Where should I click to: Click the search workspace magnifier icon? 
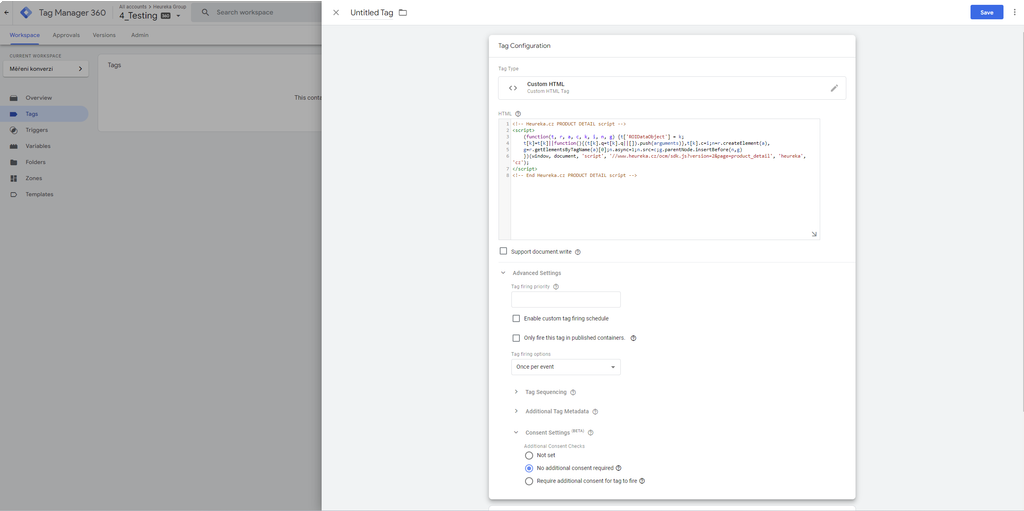[x=205, y=12]
